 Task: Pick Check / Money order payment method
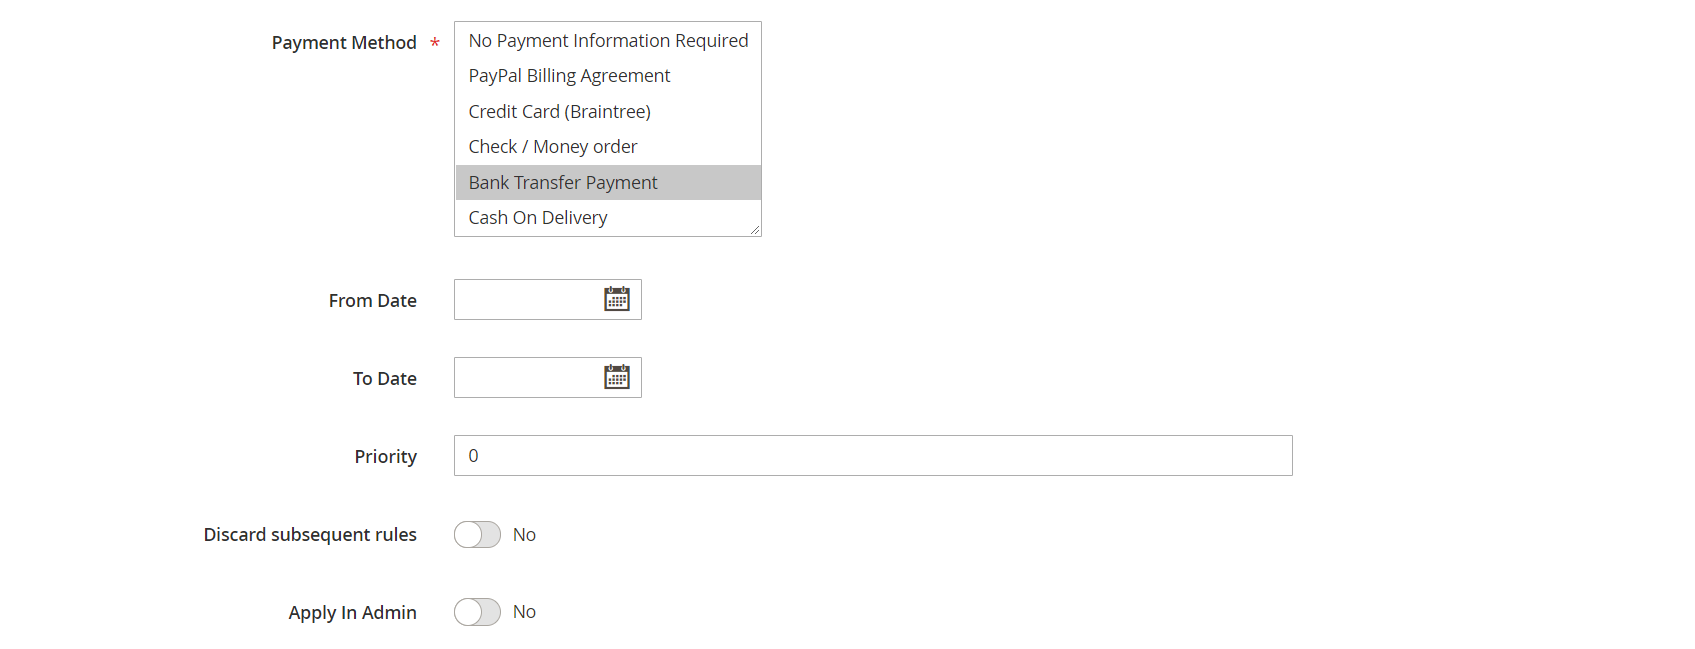click(x=552, y=147)
